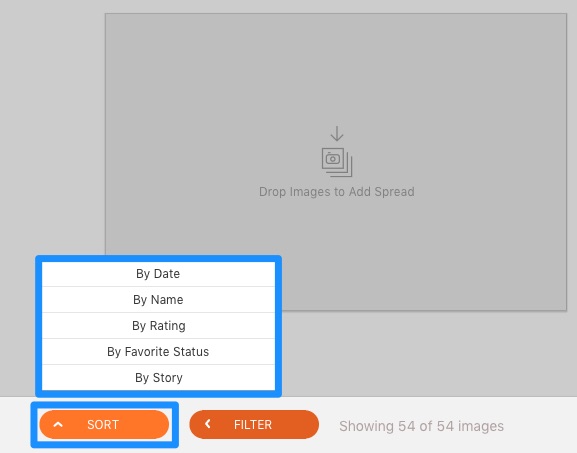Click the gray canvas left of the spread
This screenshot has height=453, width=577.
(52, 129)
